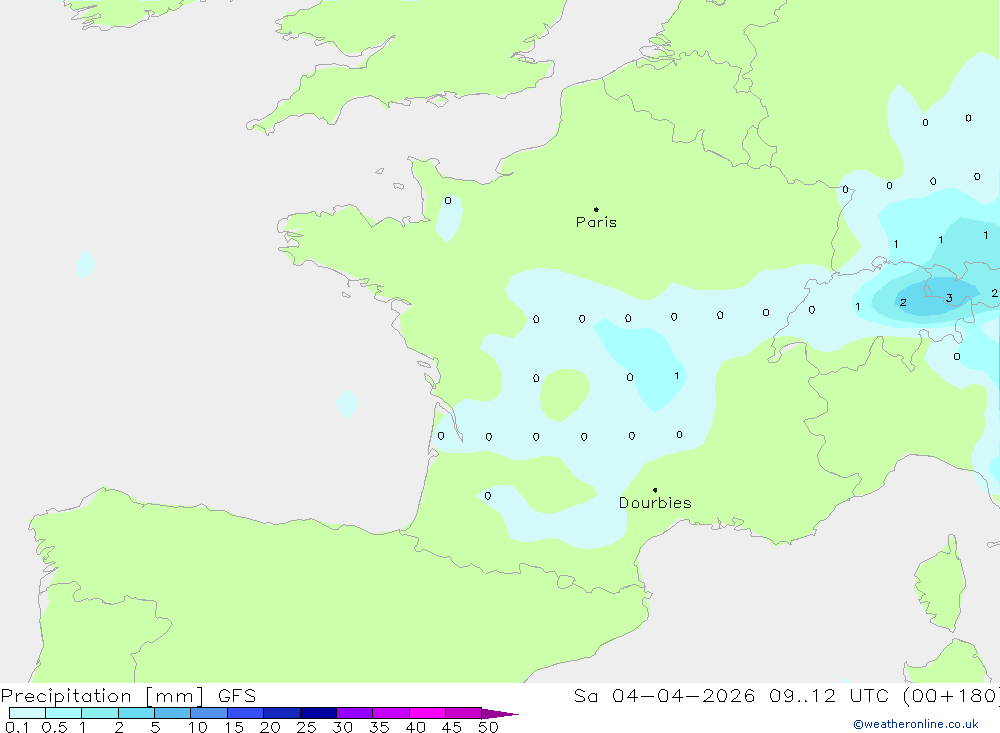Select the 10 mm legend color swatch
Image resolution: width=1000 pixels, height=733 pixels.
coord(209,713)
